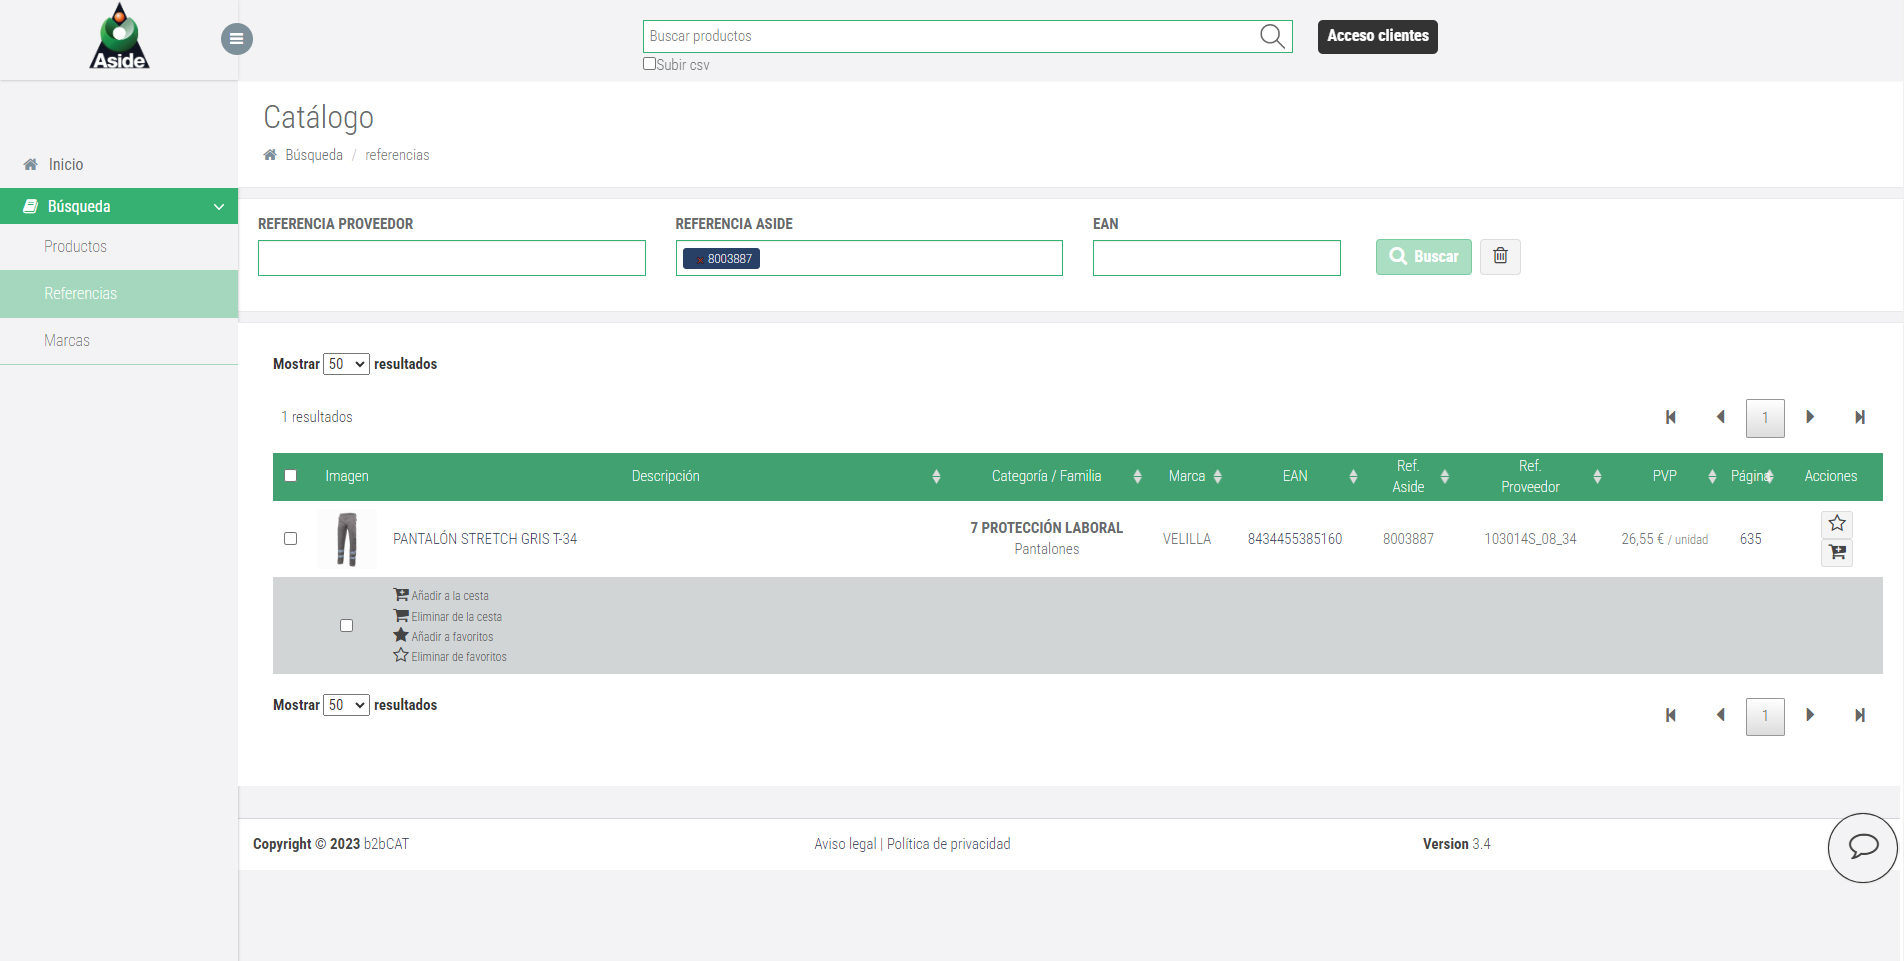The height and width of the screenshot is (961, 1904).
Task: Open the chat bubble widget
Action: pos(1862,847)
